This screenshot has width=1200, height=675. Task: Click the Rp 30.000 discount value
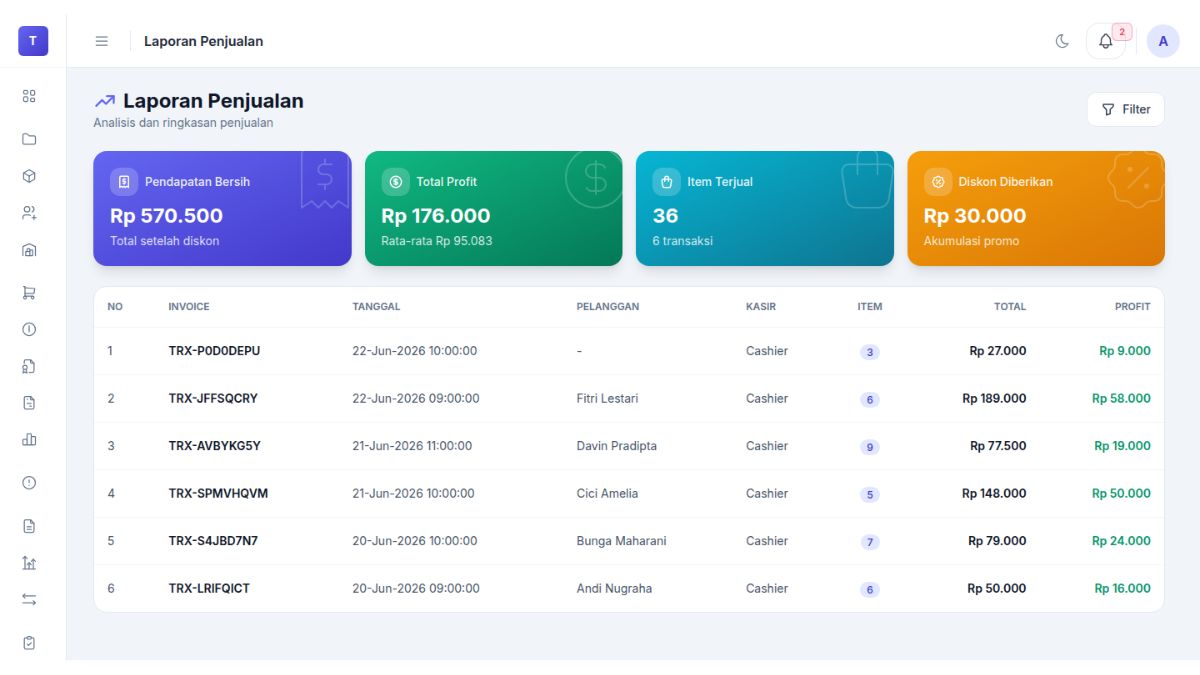(975, 215)
